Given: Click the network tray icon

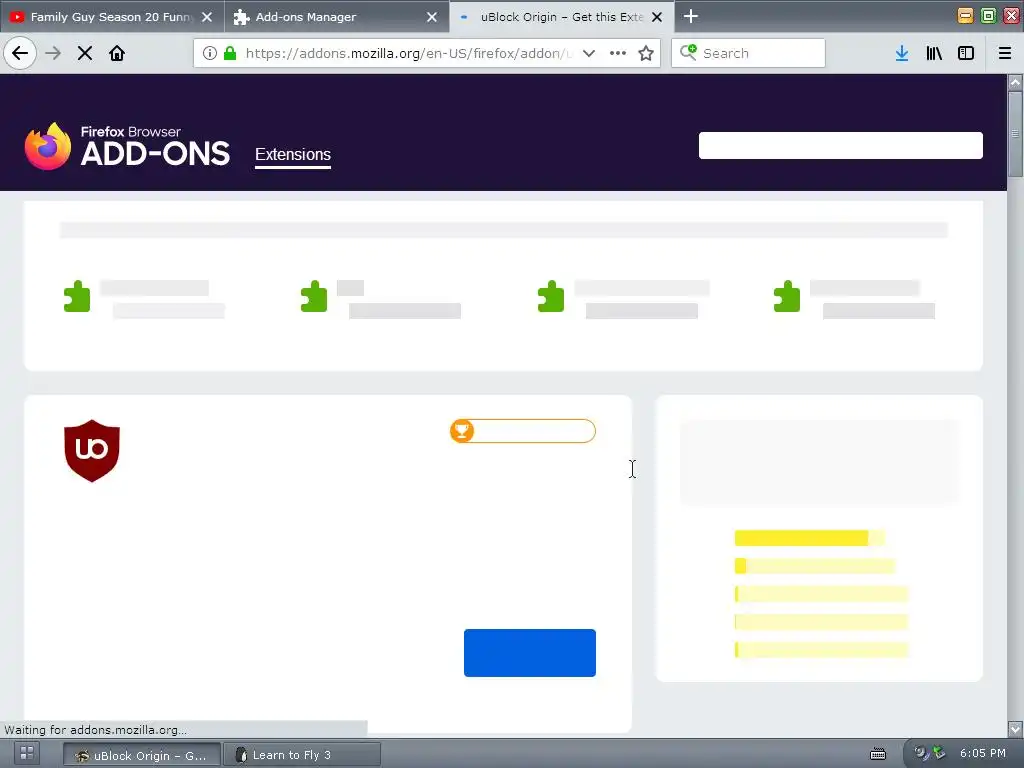Looking at the screenshot, I should tap(938, 753).
